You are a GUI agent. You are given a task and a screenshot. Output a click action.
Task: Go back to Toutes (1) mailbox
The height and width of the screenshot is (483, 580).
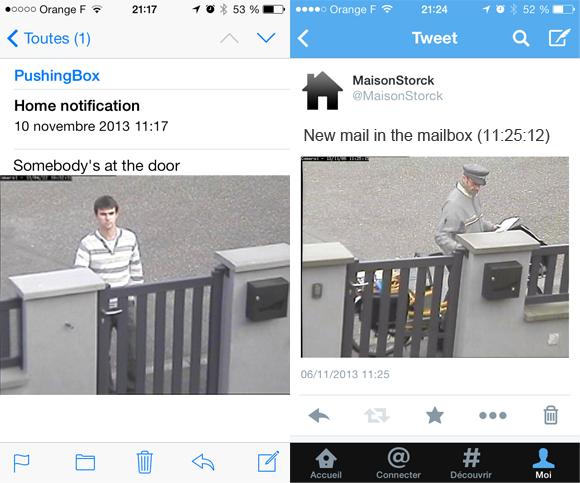tap(48, 38)
